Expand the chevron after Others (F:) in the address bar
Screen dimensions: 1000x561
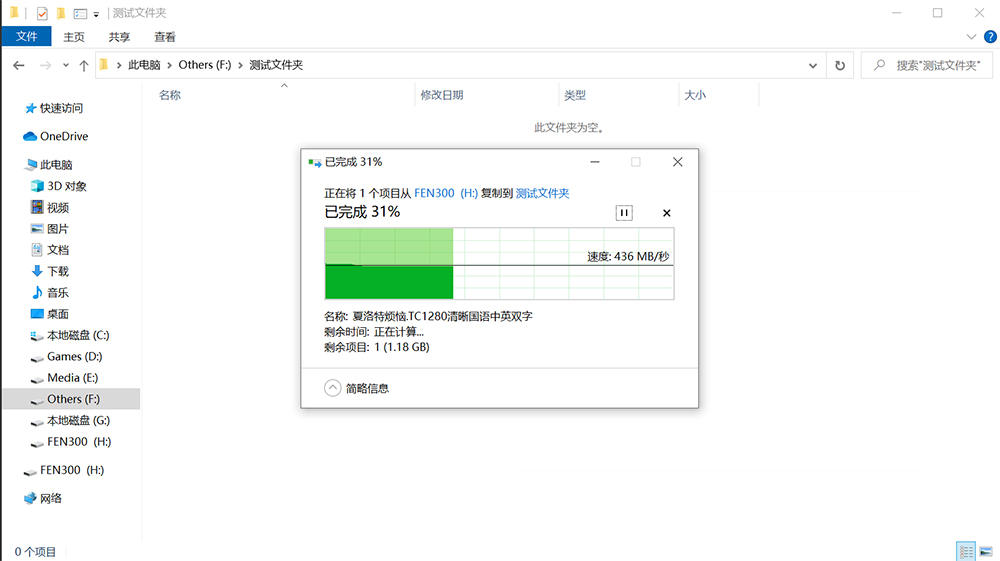[x=240, y=65]
